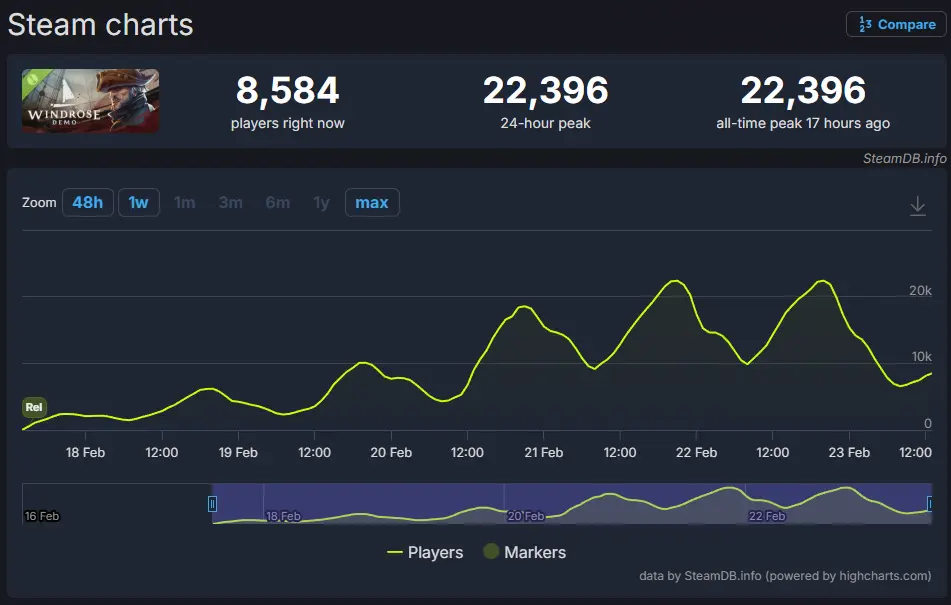This screenshot has height=605, width=951.
Task: Select the 1y zoom range
Action: click(x=321, y=202)
